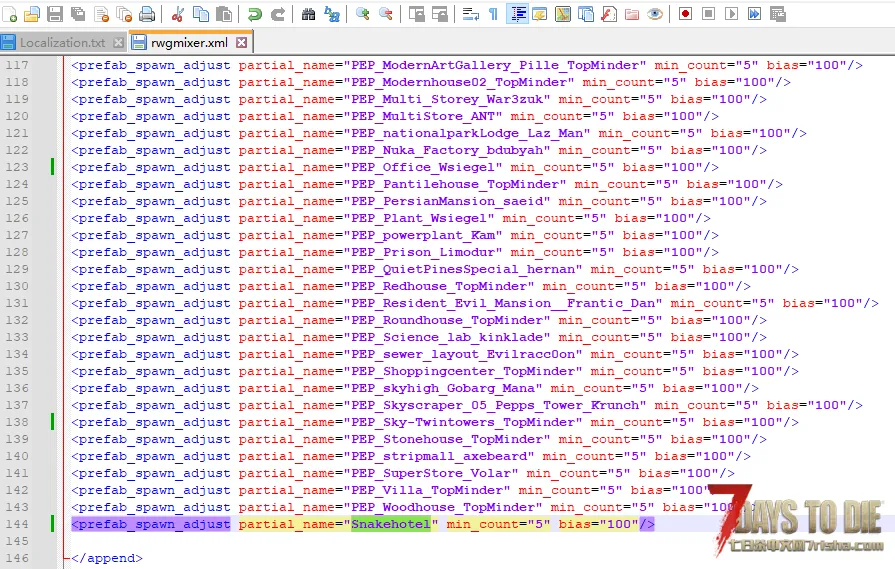The height and width of the screenshot is (569, 895).
Task: Start macro recording with the red dot
Action: pyautogui.click(x=686, y=14)
